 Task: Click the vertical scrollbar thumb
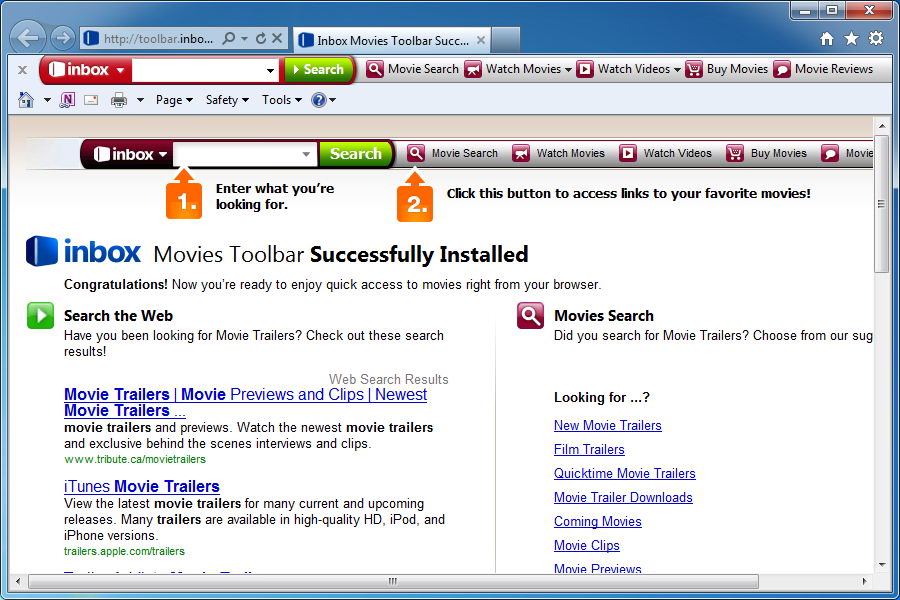881,204
